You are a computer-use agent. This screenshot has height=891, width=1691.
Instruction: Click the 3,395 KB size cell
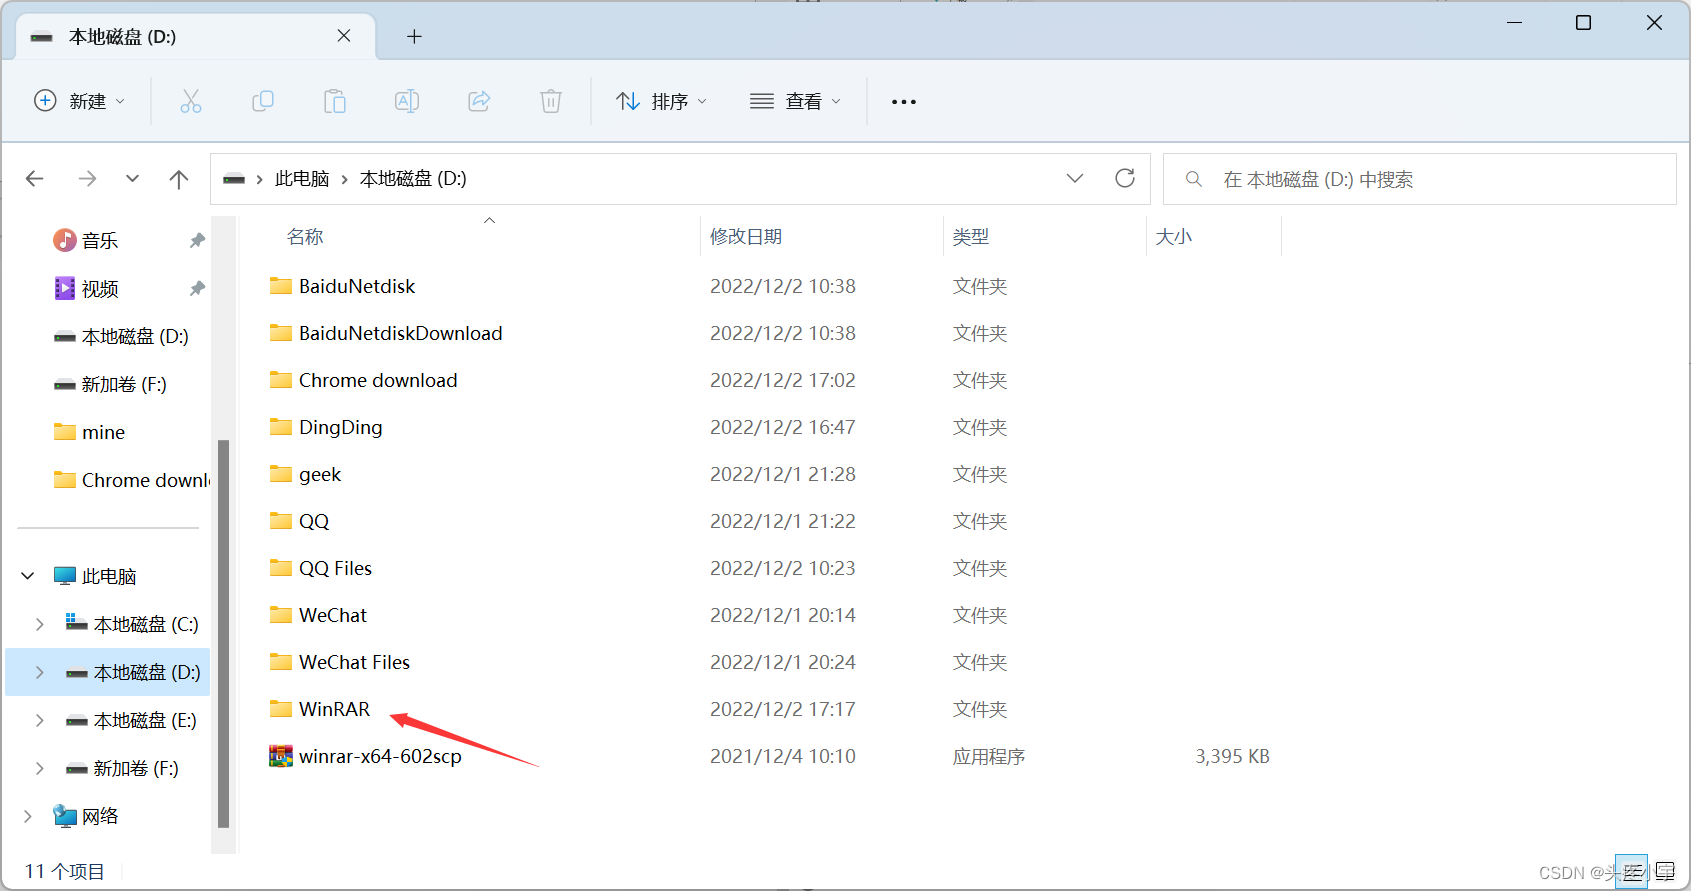click(x=1232, y=756)
